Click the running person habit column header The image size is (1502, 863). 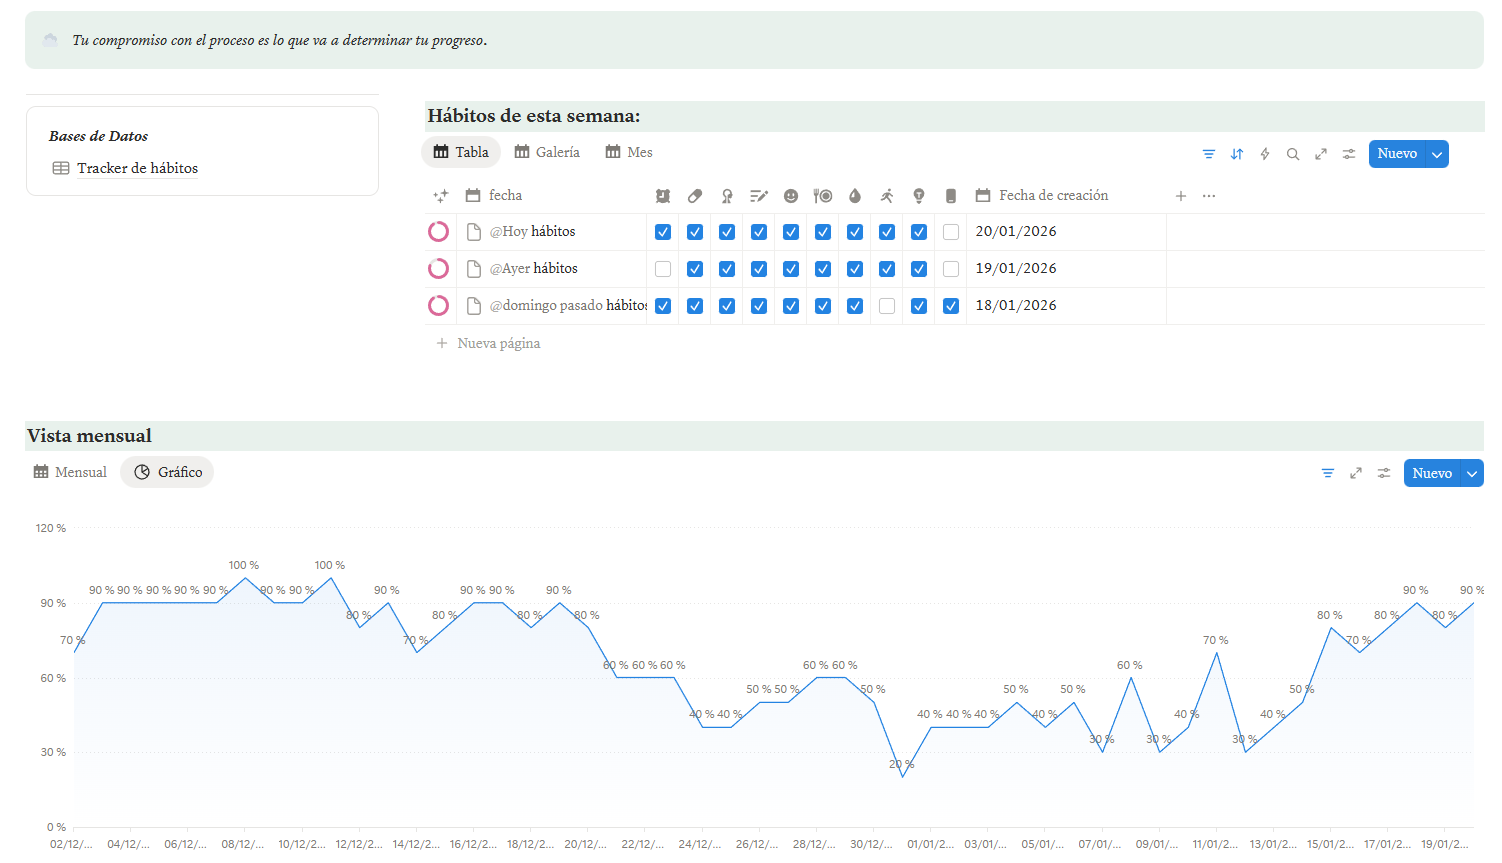point(887,196)
